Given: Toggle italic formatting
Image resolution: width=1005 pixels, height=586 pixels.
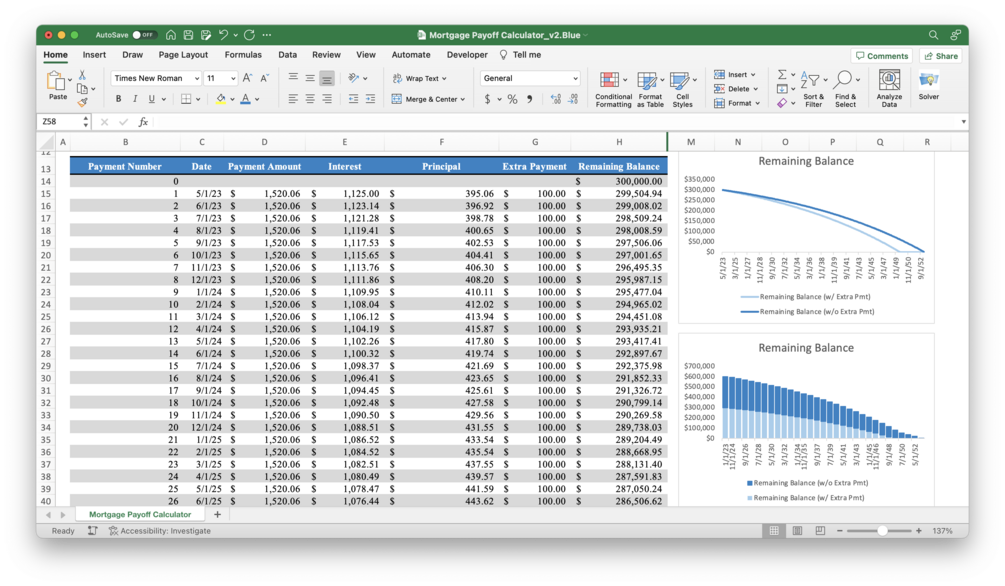Looking at the screenshot, I should pyautogui.click(x=135, y=99).
